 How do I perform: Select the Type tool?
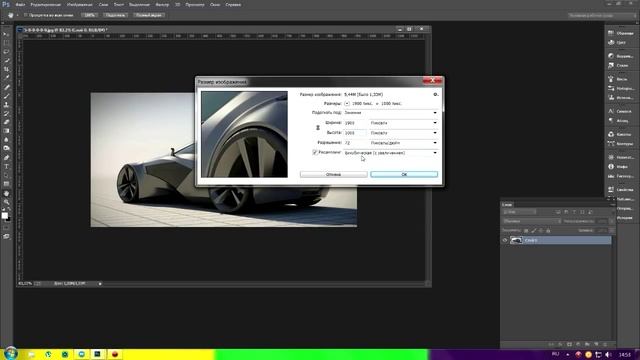tap(6, 167)
